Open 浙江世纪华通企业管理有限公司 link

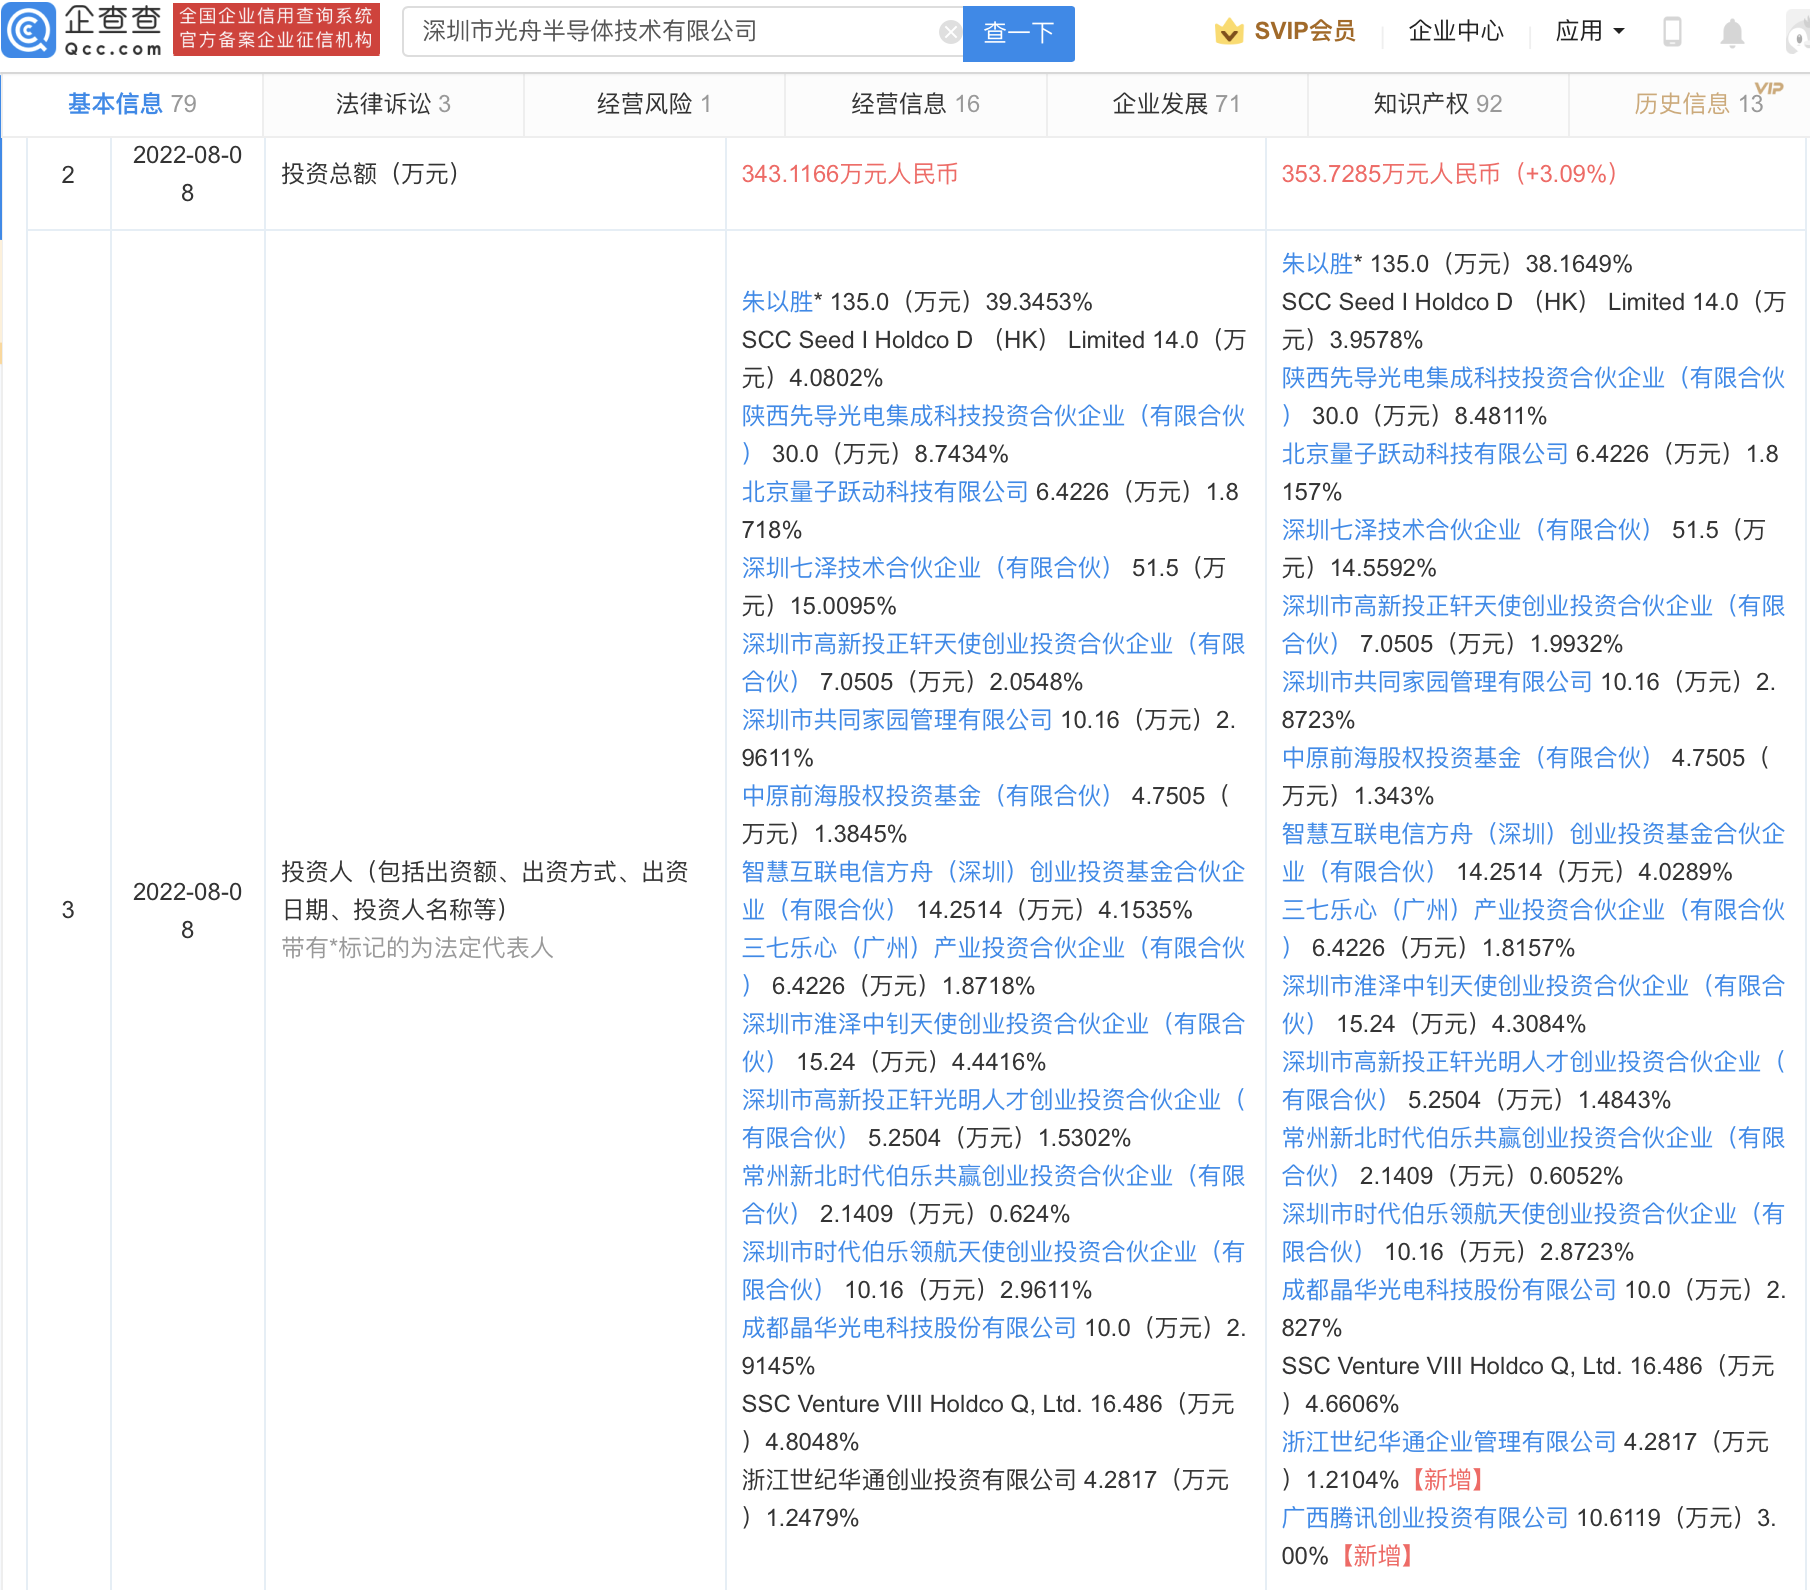[x=1448, y=1442]
